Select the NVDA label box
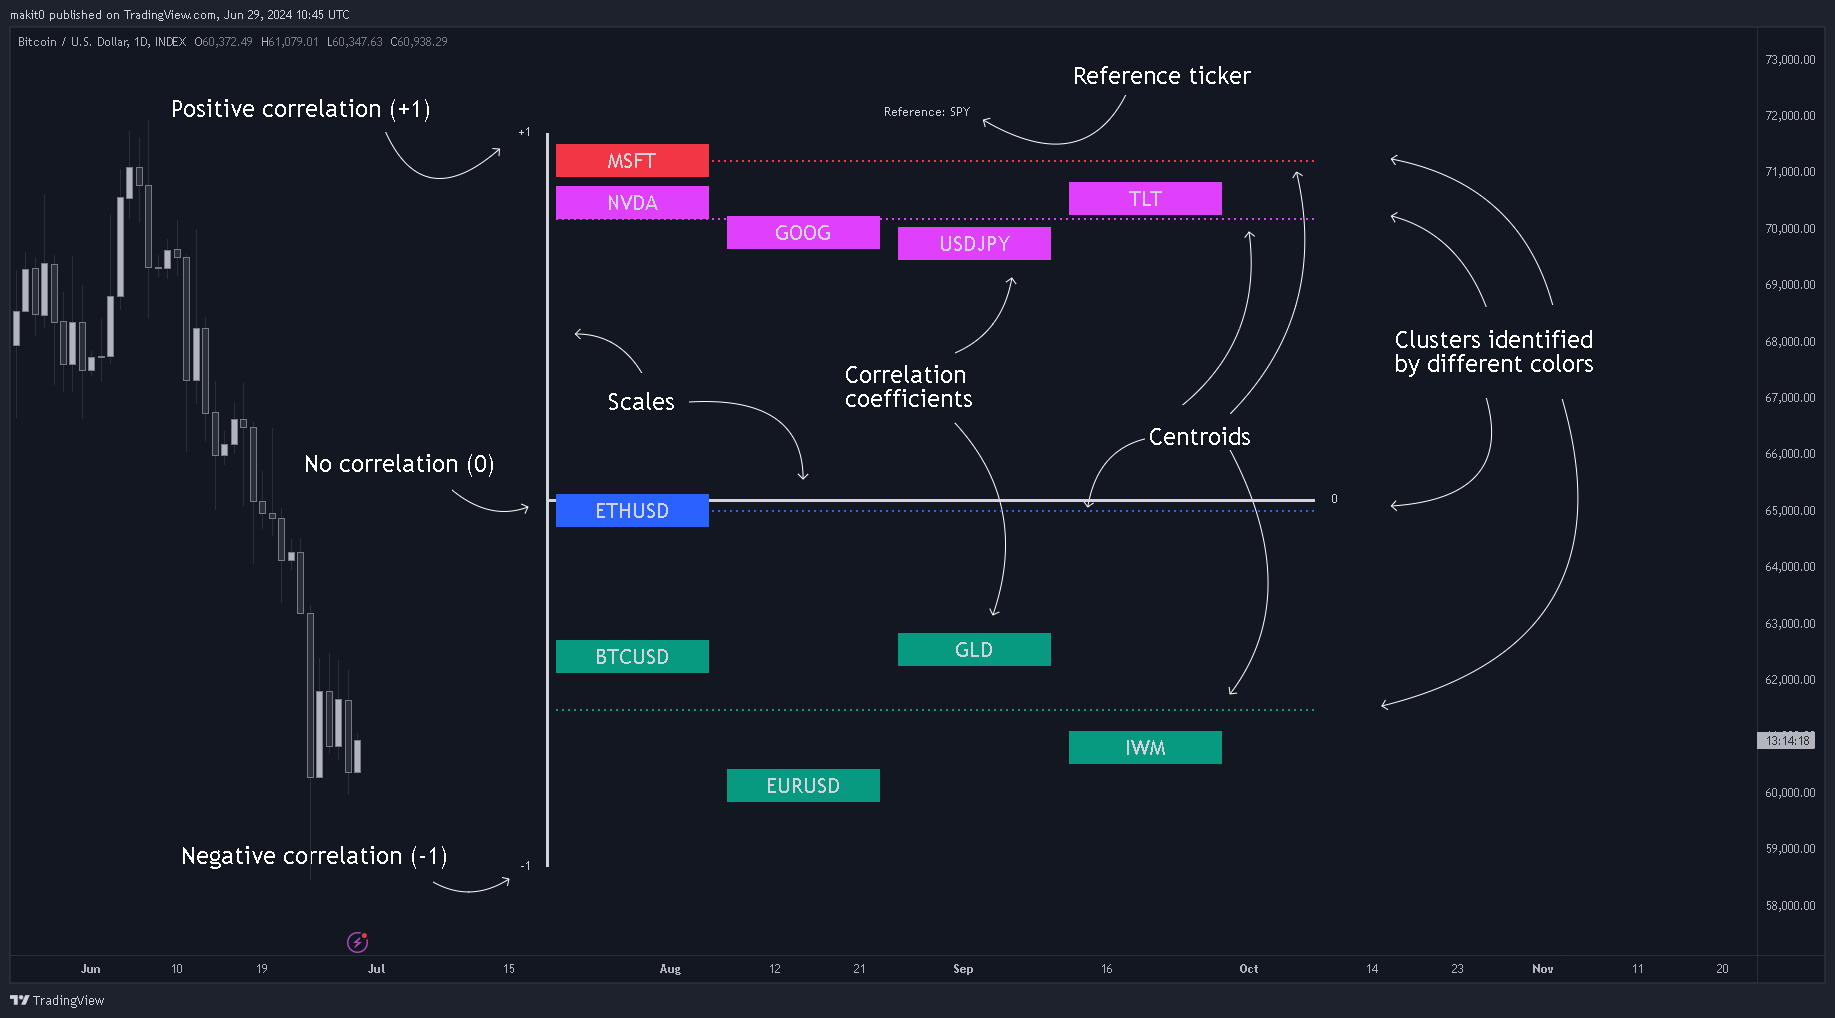Viewport: 1835px width, 1018px height. [x=632, y=203]
